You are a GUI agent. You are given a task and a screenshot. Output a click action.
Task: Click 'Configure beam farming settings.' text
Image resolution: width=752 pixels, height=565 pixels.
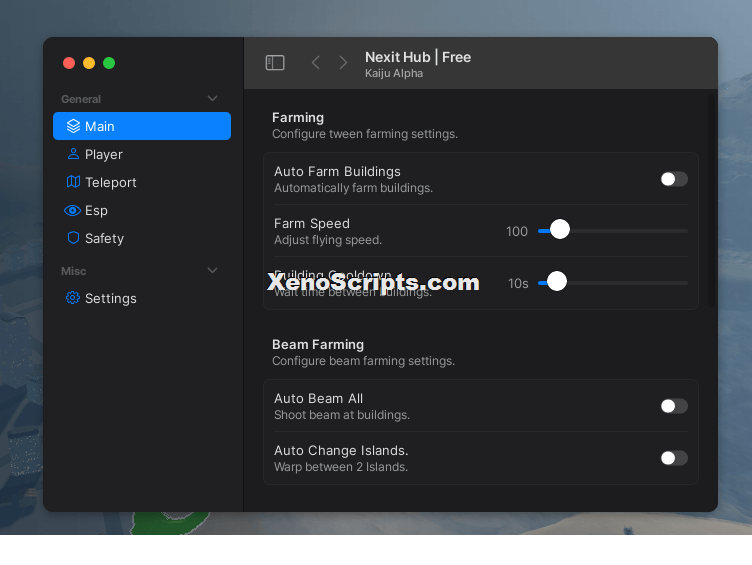pyautogui.click(x=363, y=361)
